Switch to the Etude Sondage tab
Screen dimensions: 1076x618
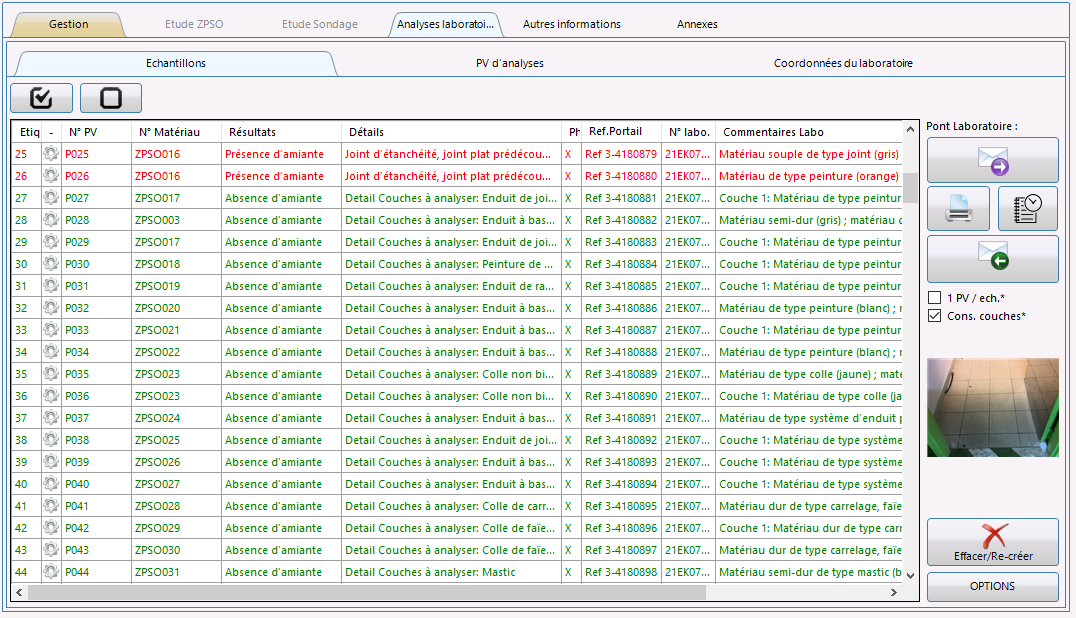(320, 24)
